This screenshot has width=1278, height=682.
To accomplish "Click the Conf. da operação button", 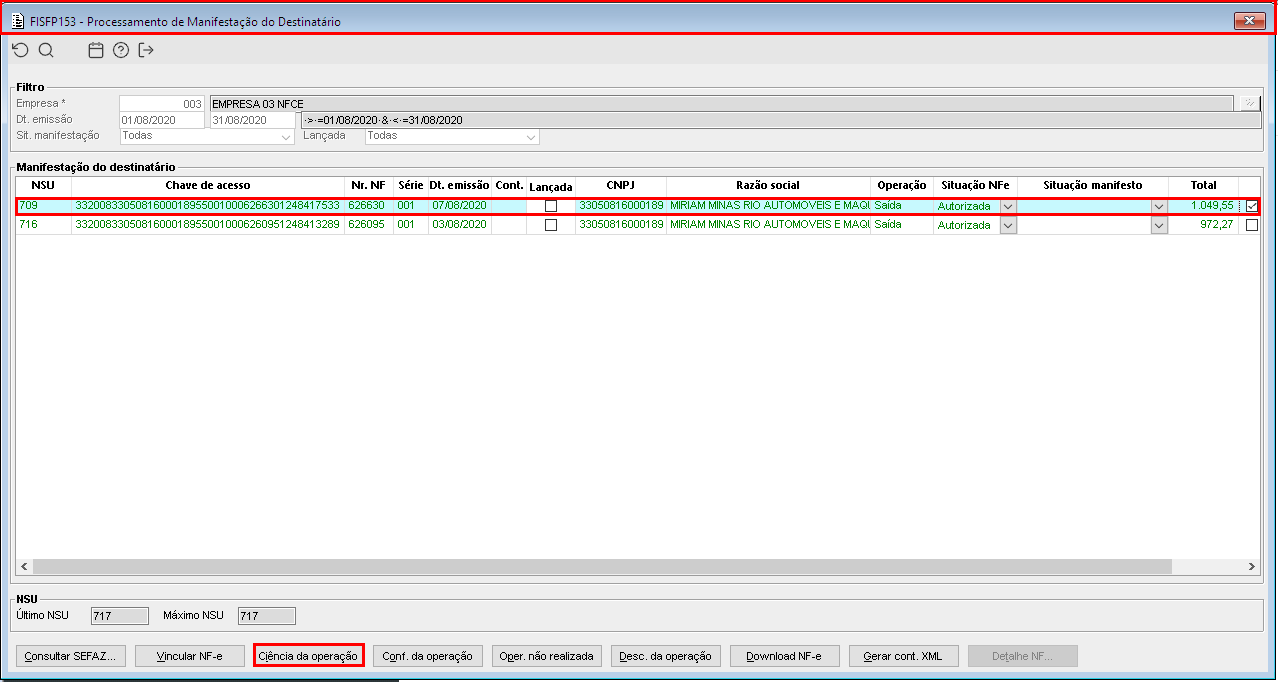I will [428, 656].
